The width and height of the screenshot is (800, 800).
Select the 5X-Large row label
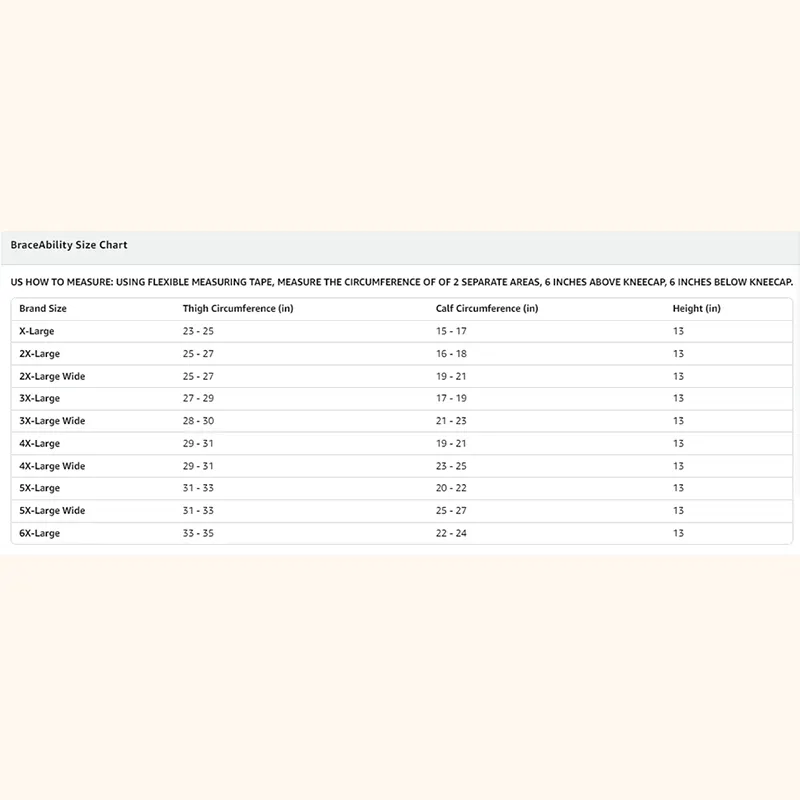(40, 488)
